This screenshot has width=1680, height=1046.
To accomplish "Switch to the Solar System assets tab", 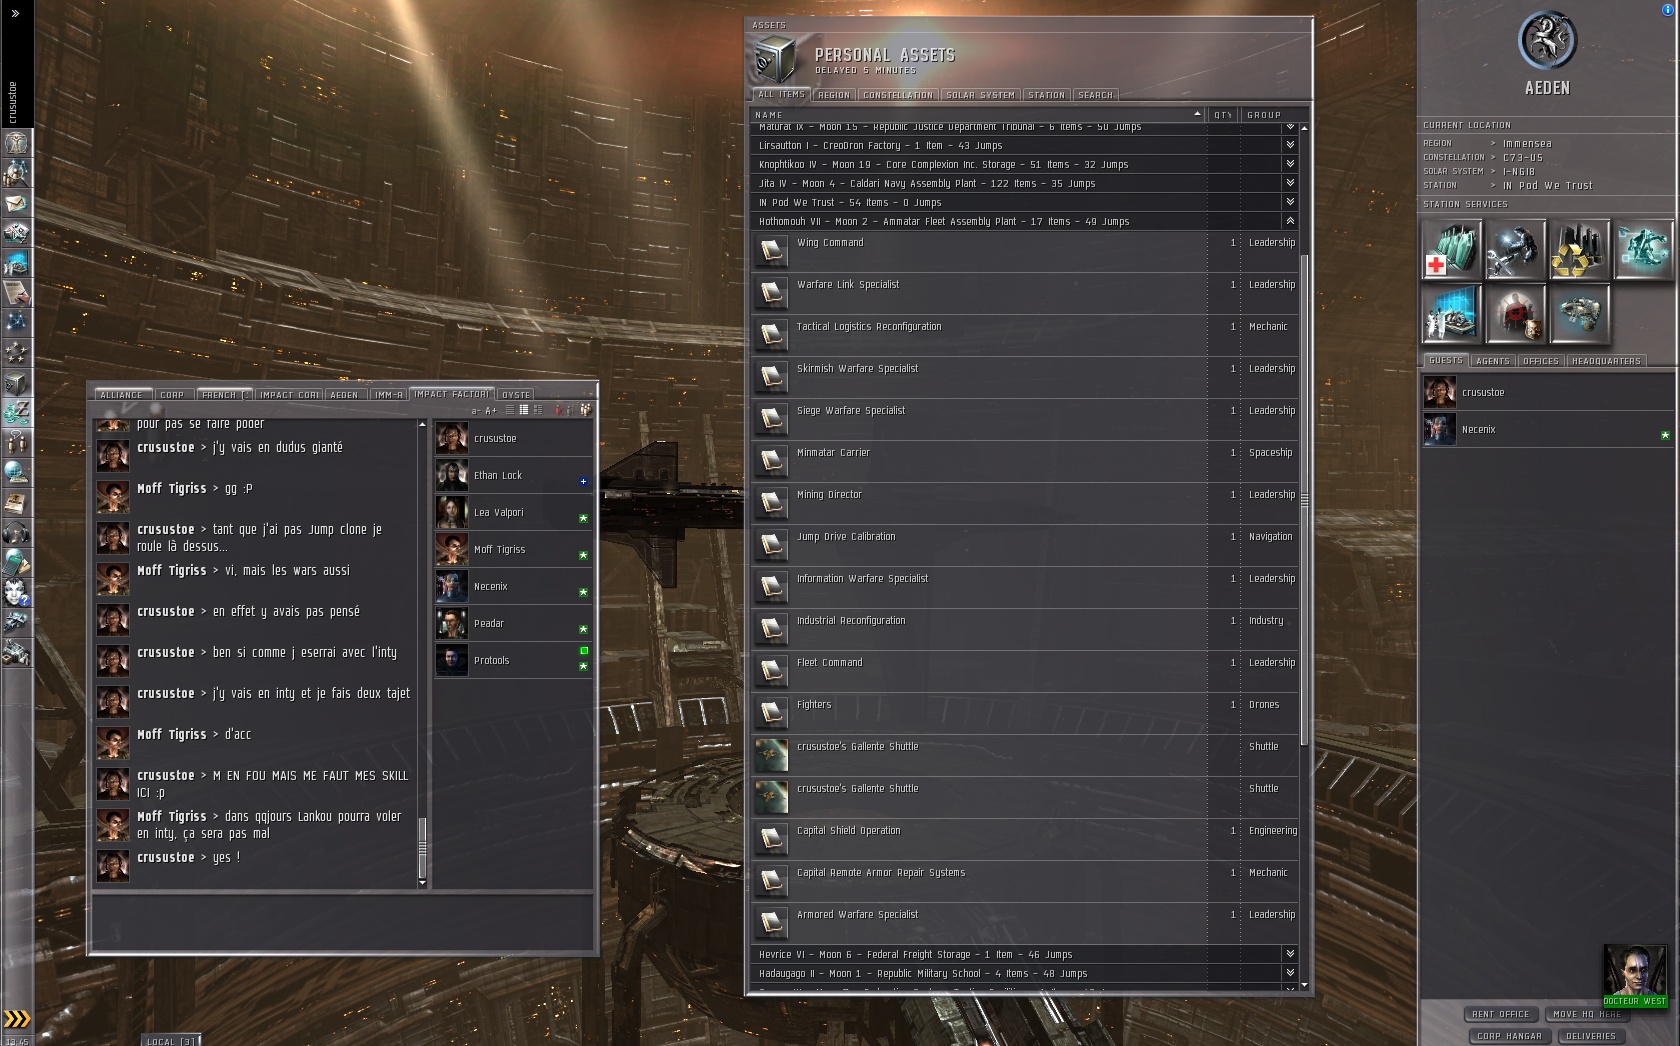I will (980, 95).
